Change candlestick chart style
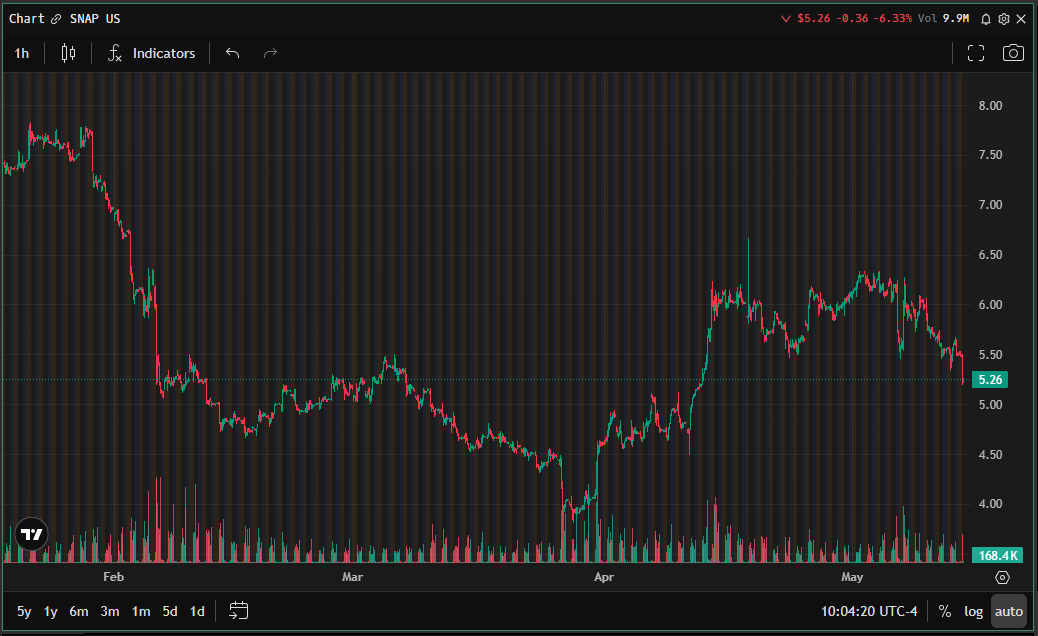 coord(68,53)
